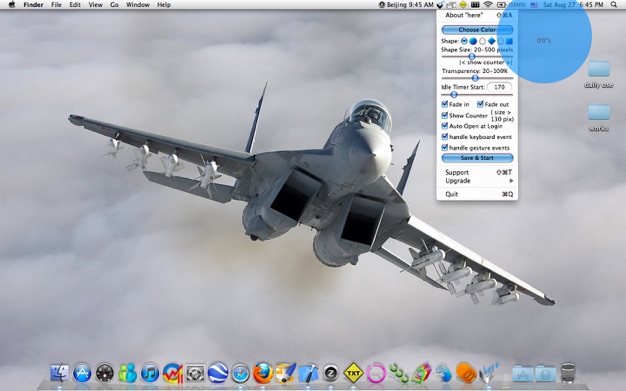This screenshot has height=391, width=626.
Task: Click the Transparency slider knob
Action: click(475, 78)
